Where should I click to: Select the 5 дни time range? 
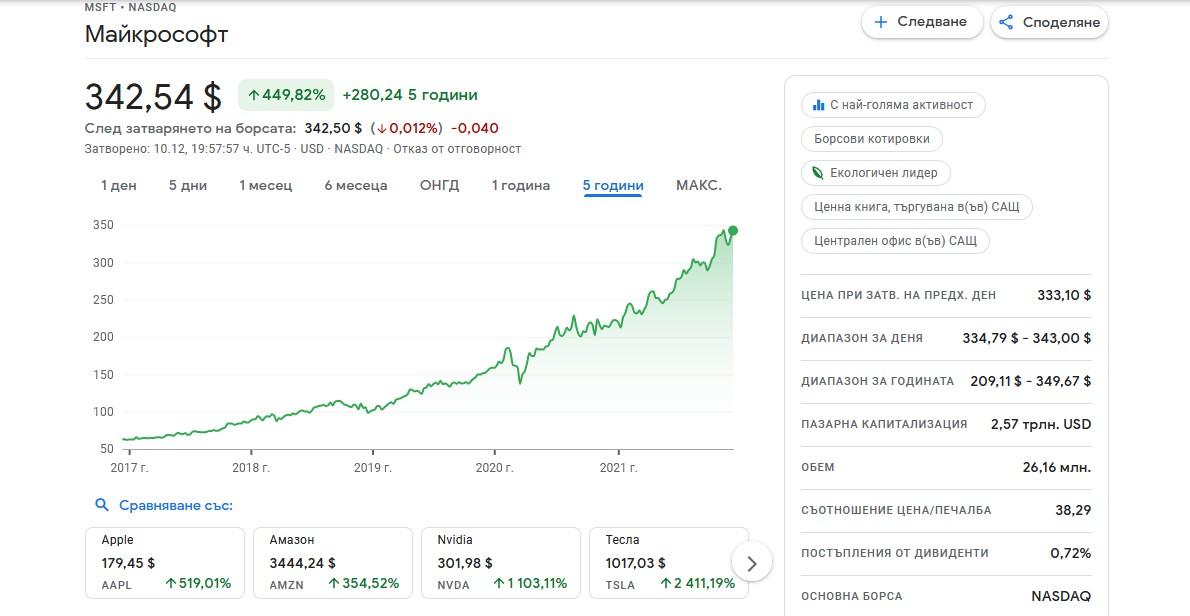tap(188, 186)
